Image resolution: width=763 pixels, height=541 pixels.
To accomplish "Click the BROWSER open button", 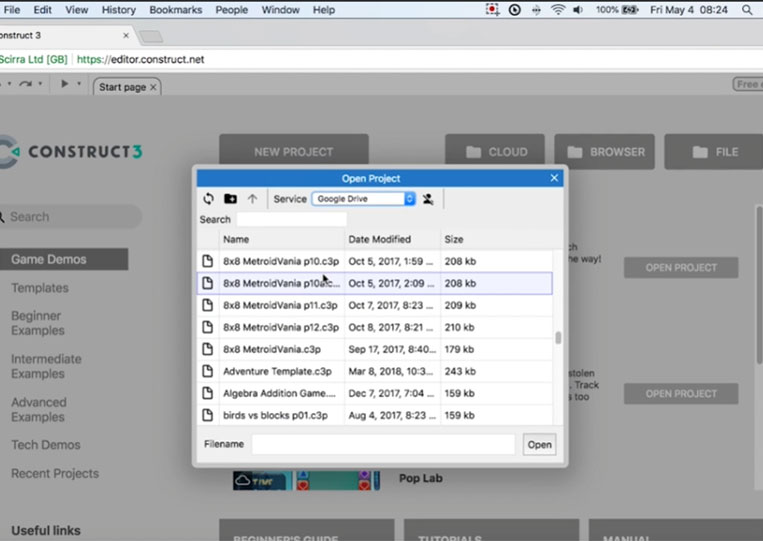I will click(604, 152).
